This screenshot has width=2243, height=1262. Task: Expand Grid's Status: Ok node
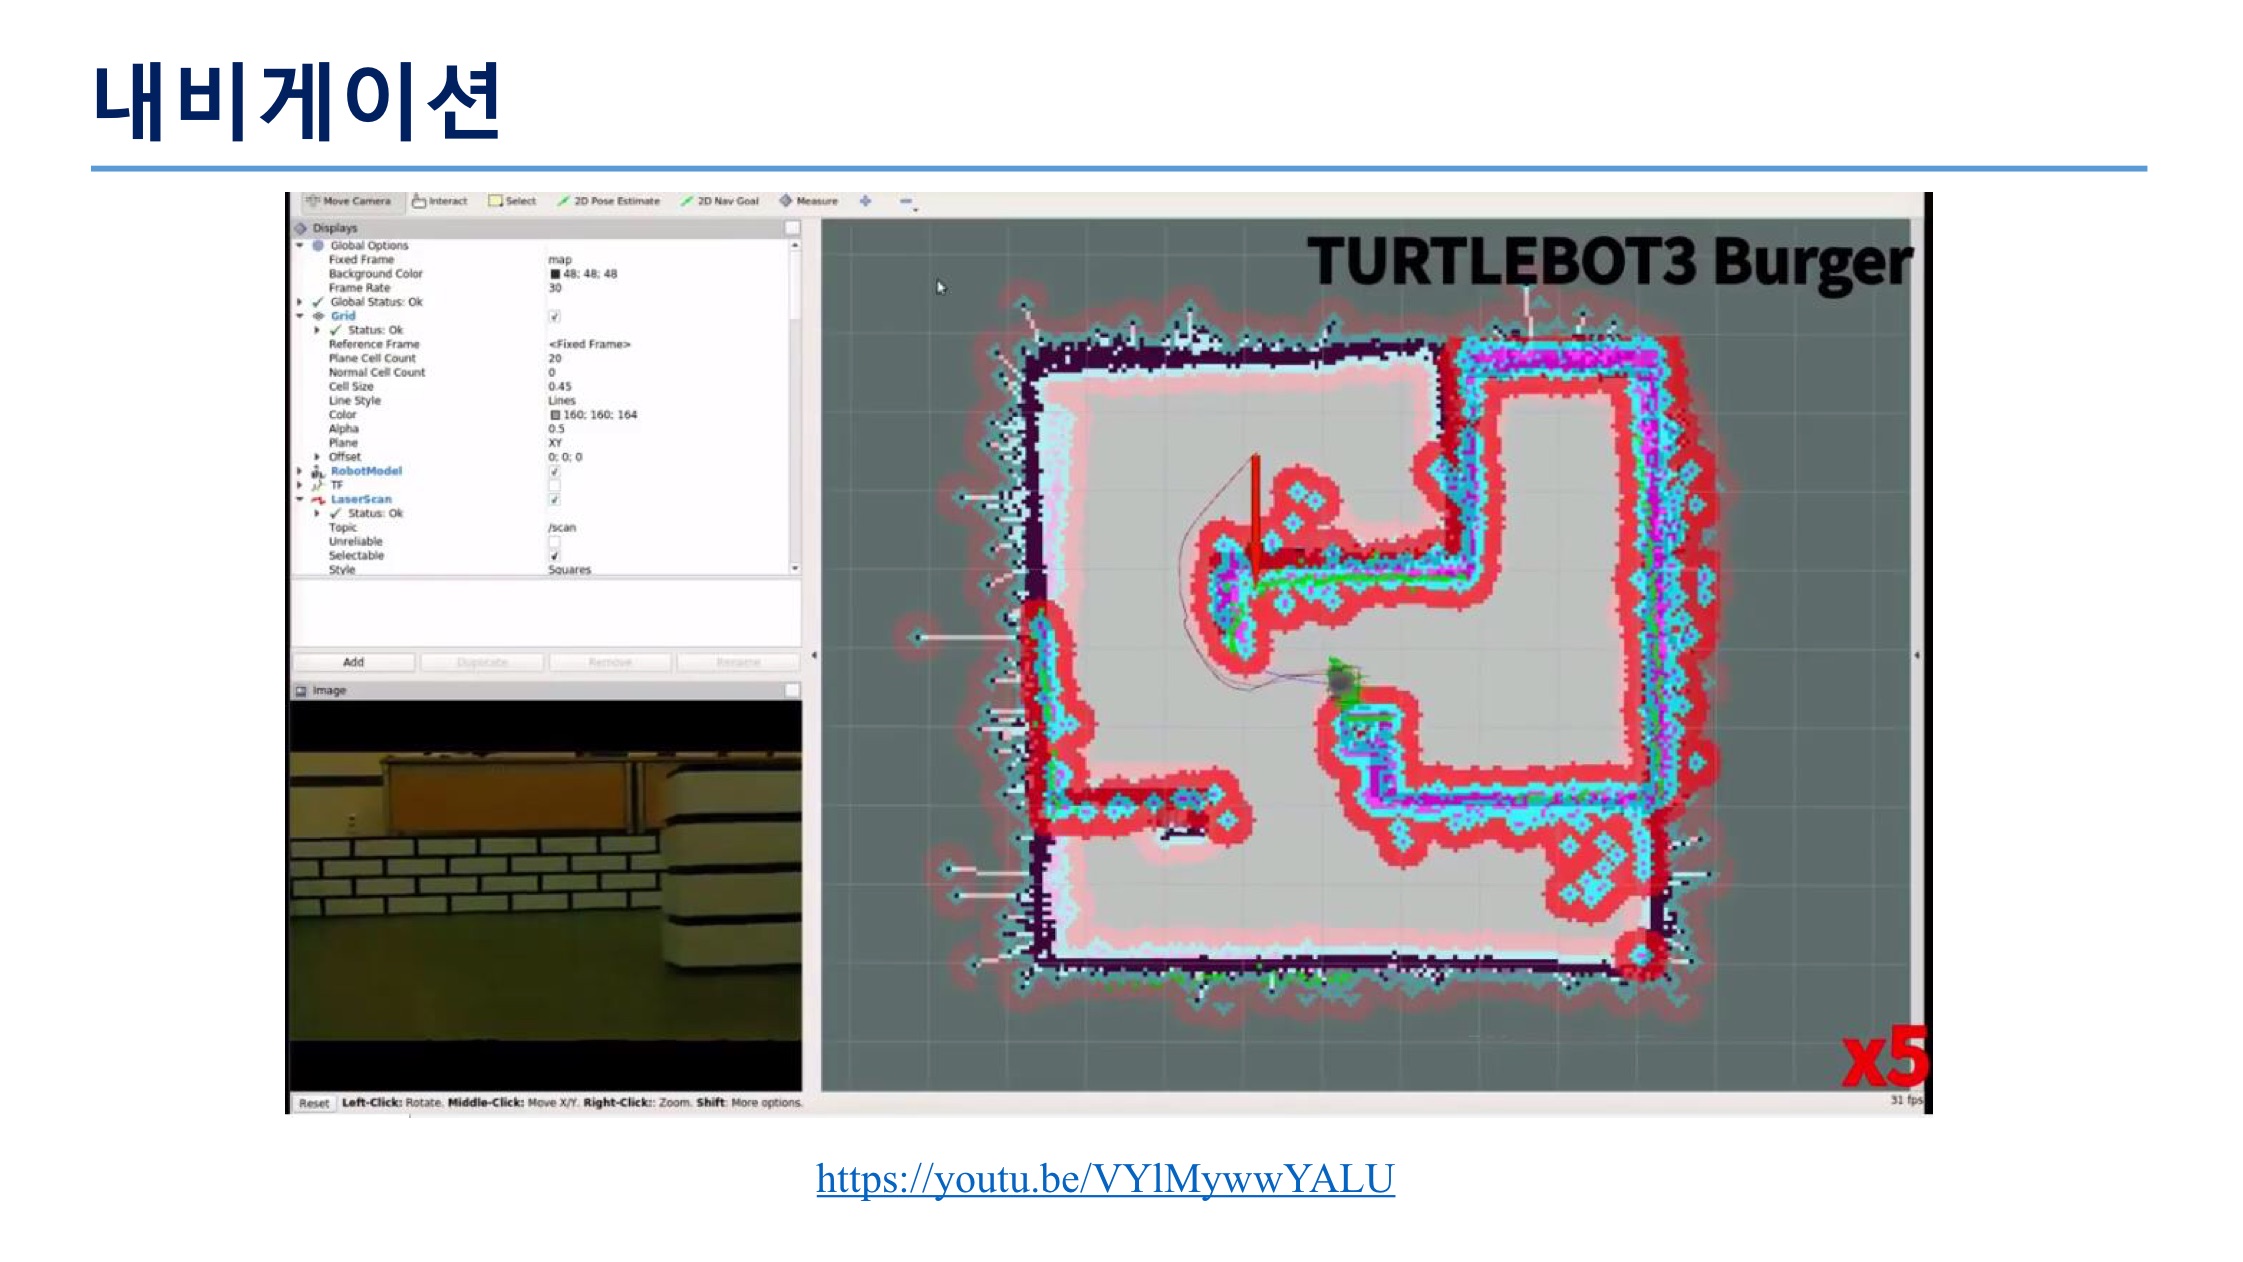point(317,330)
